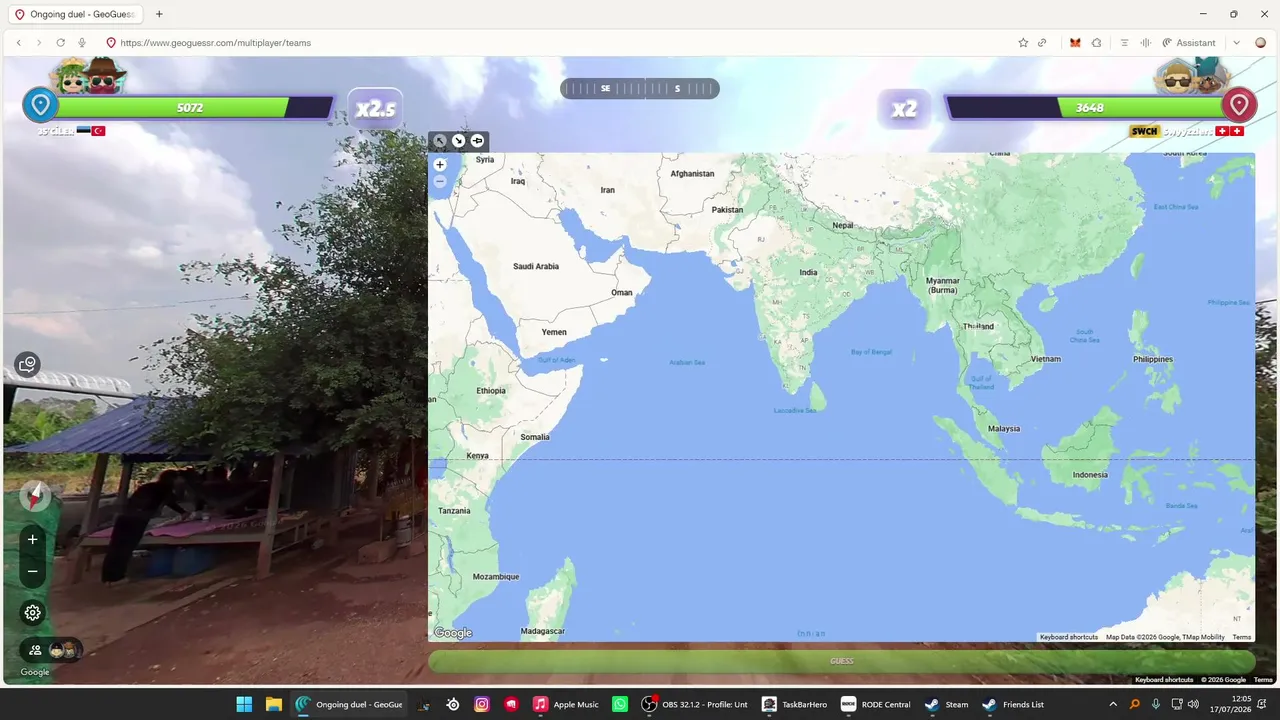Click the street view compass needle
This screenshot has height=720, width=1280.
(x=35, y=496)
